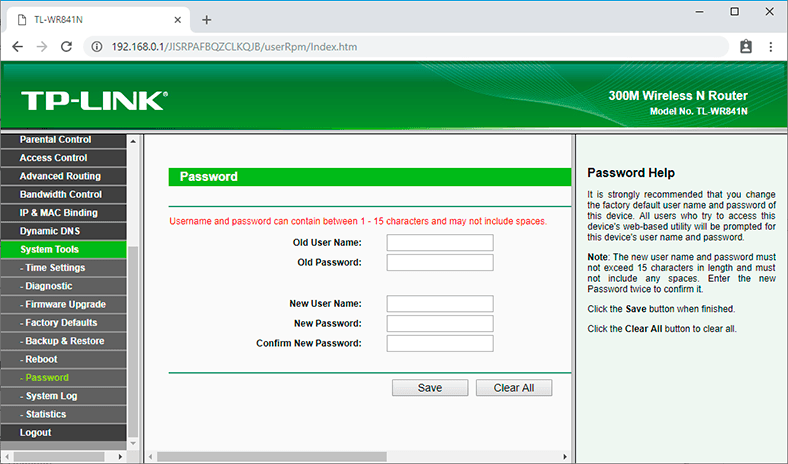This screenshot has height=464, width=788.
Task: Select the Password submenu
Action: coord(64,378)
